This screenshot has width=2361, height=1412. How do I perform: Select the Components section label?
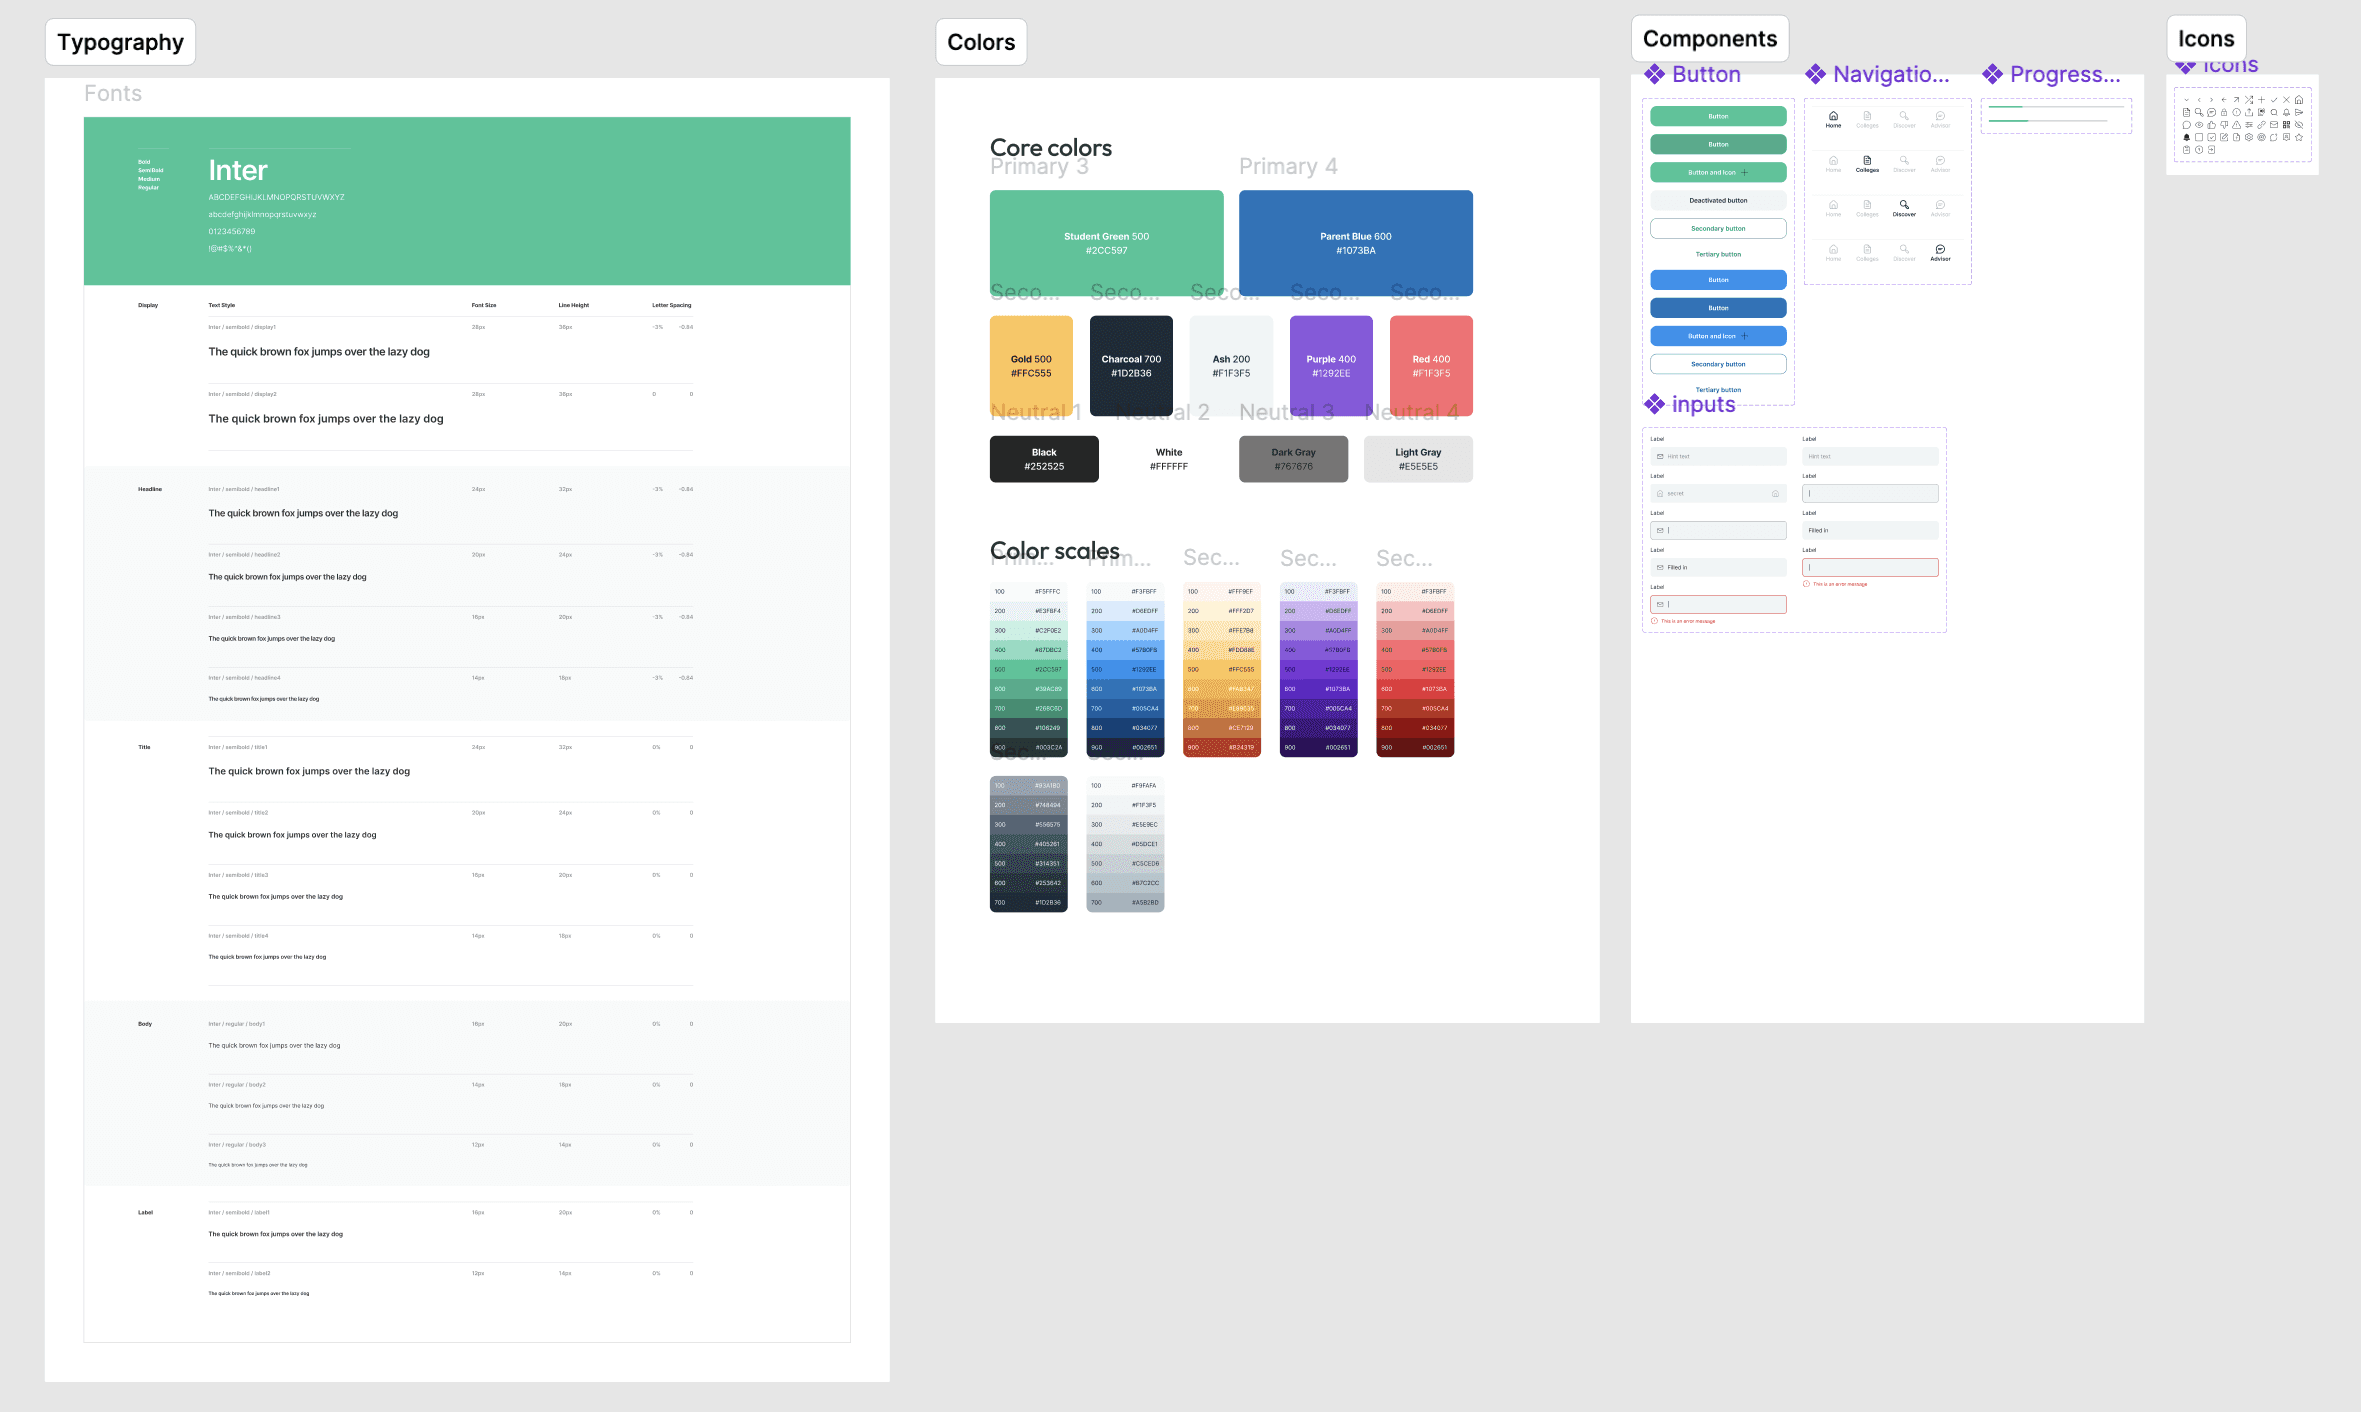point(1710,39)
